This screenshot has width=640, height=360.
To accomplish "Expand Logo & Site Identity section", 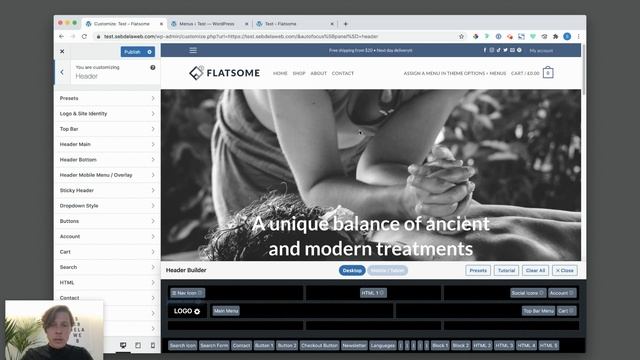I will pos(107,113).
